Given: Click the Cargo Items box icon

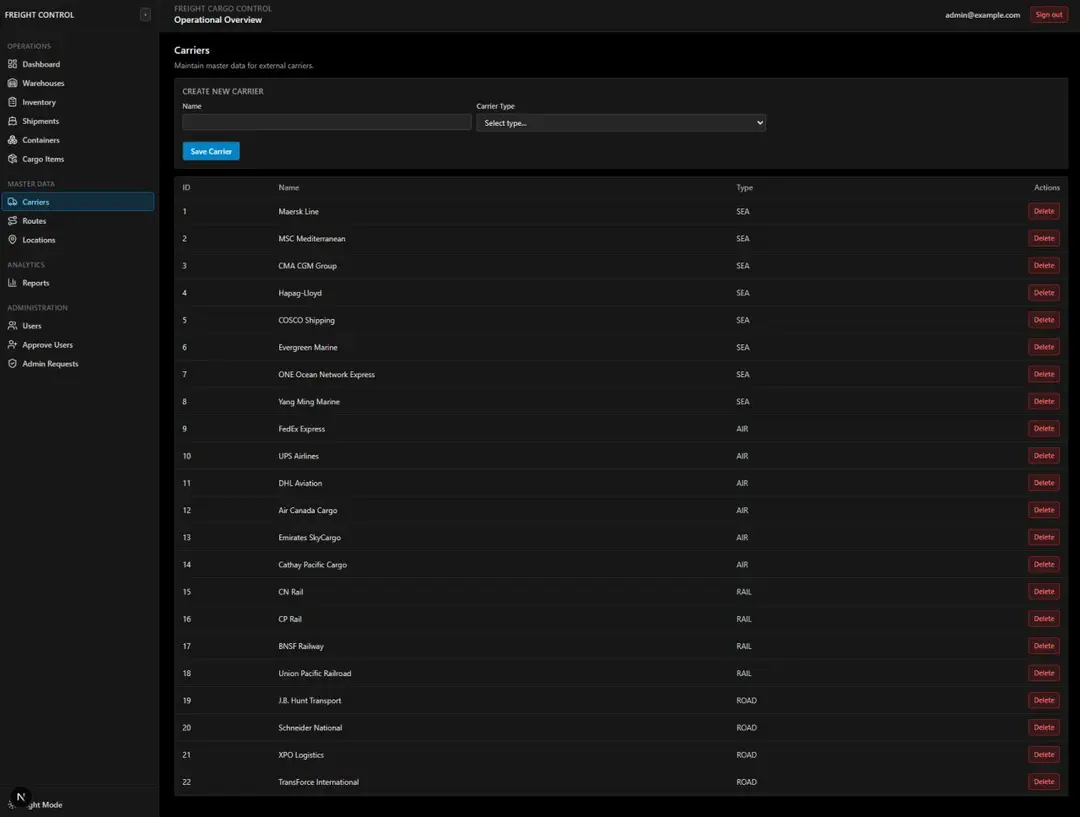Looking at the screenshot, I should point(12,158).
